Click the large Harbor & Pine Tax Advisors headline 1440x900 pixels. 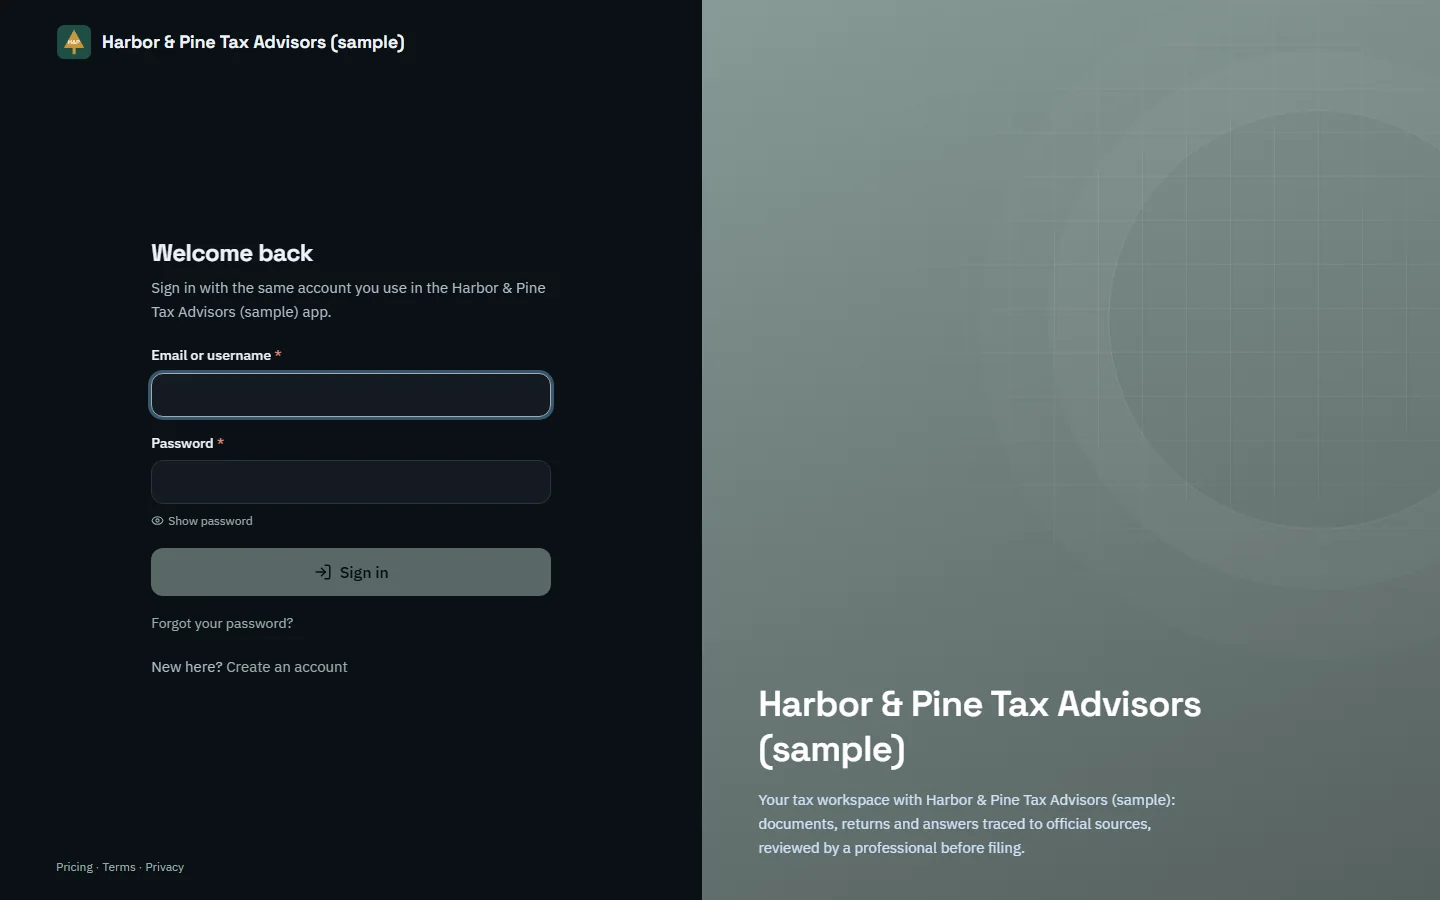(980, 727)
